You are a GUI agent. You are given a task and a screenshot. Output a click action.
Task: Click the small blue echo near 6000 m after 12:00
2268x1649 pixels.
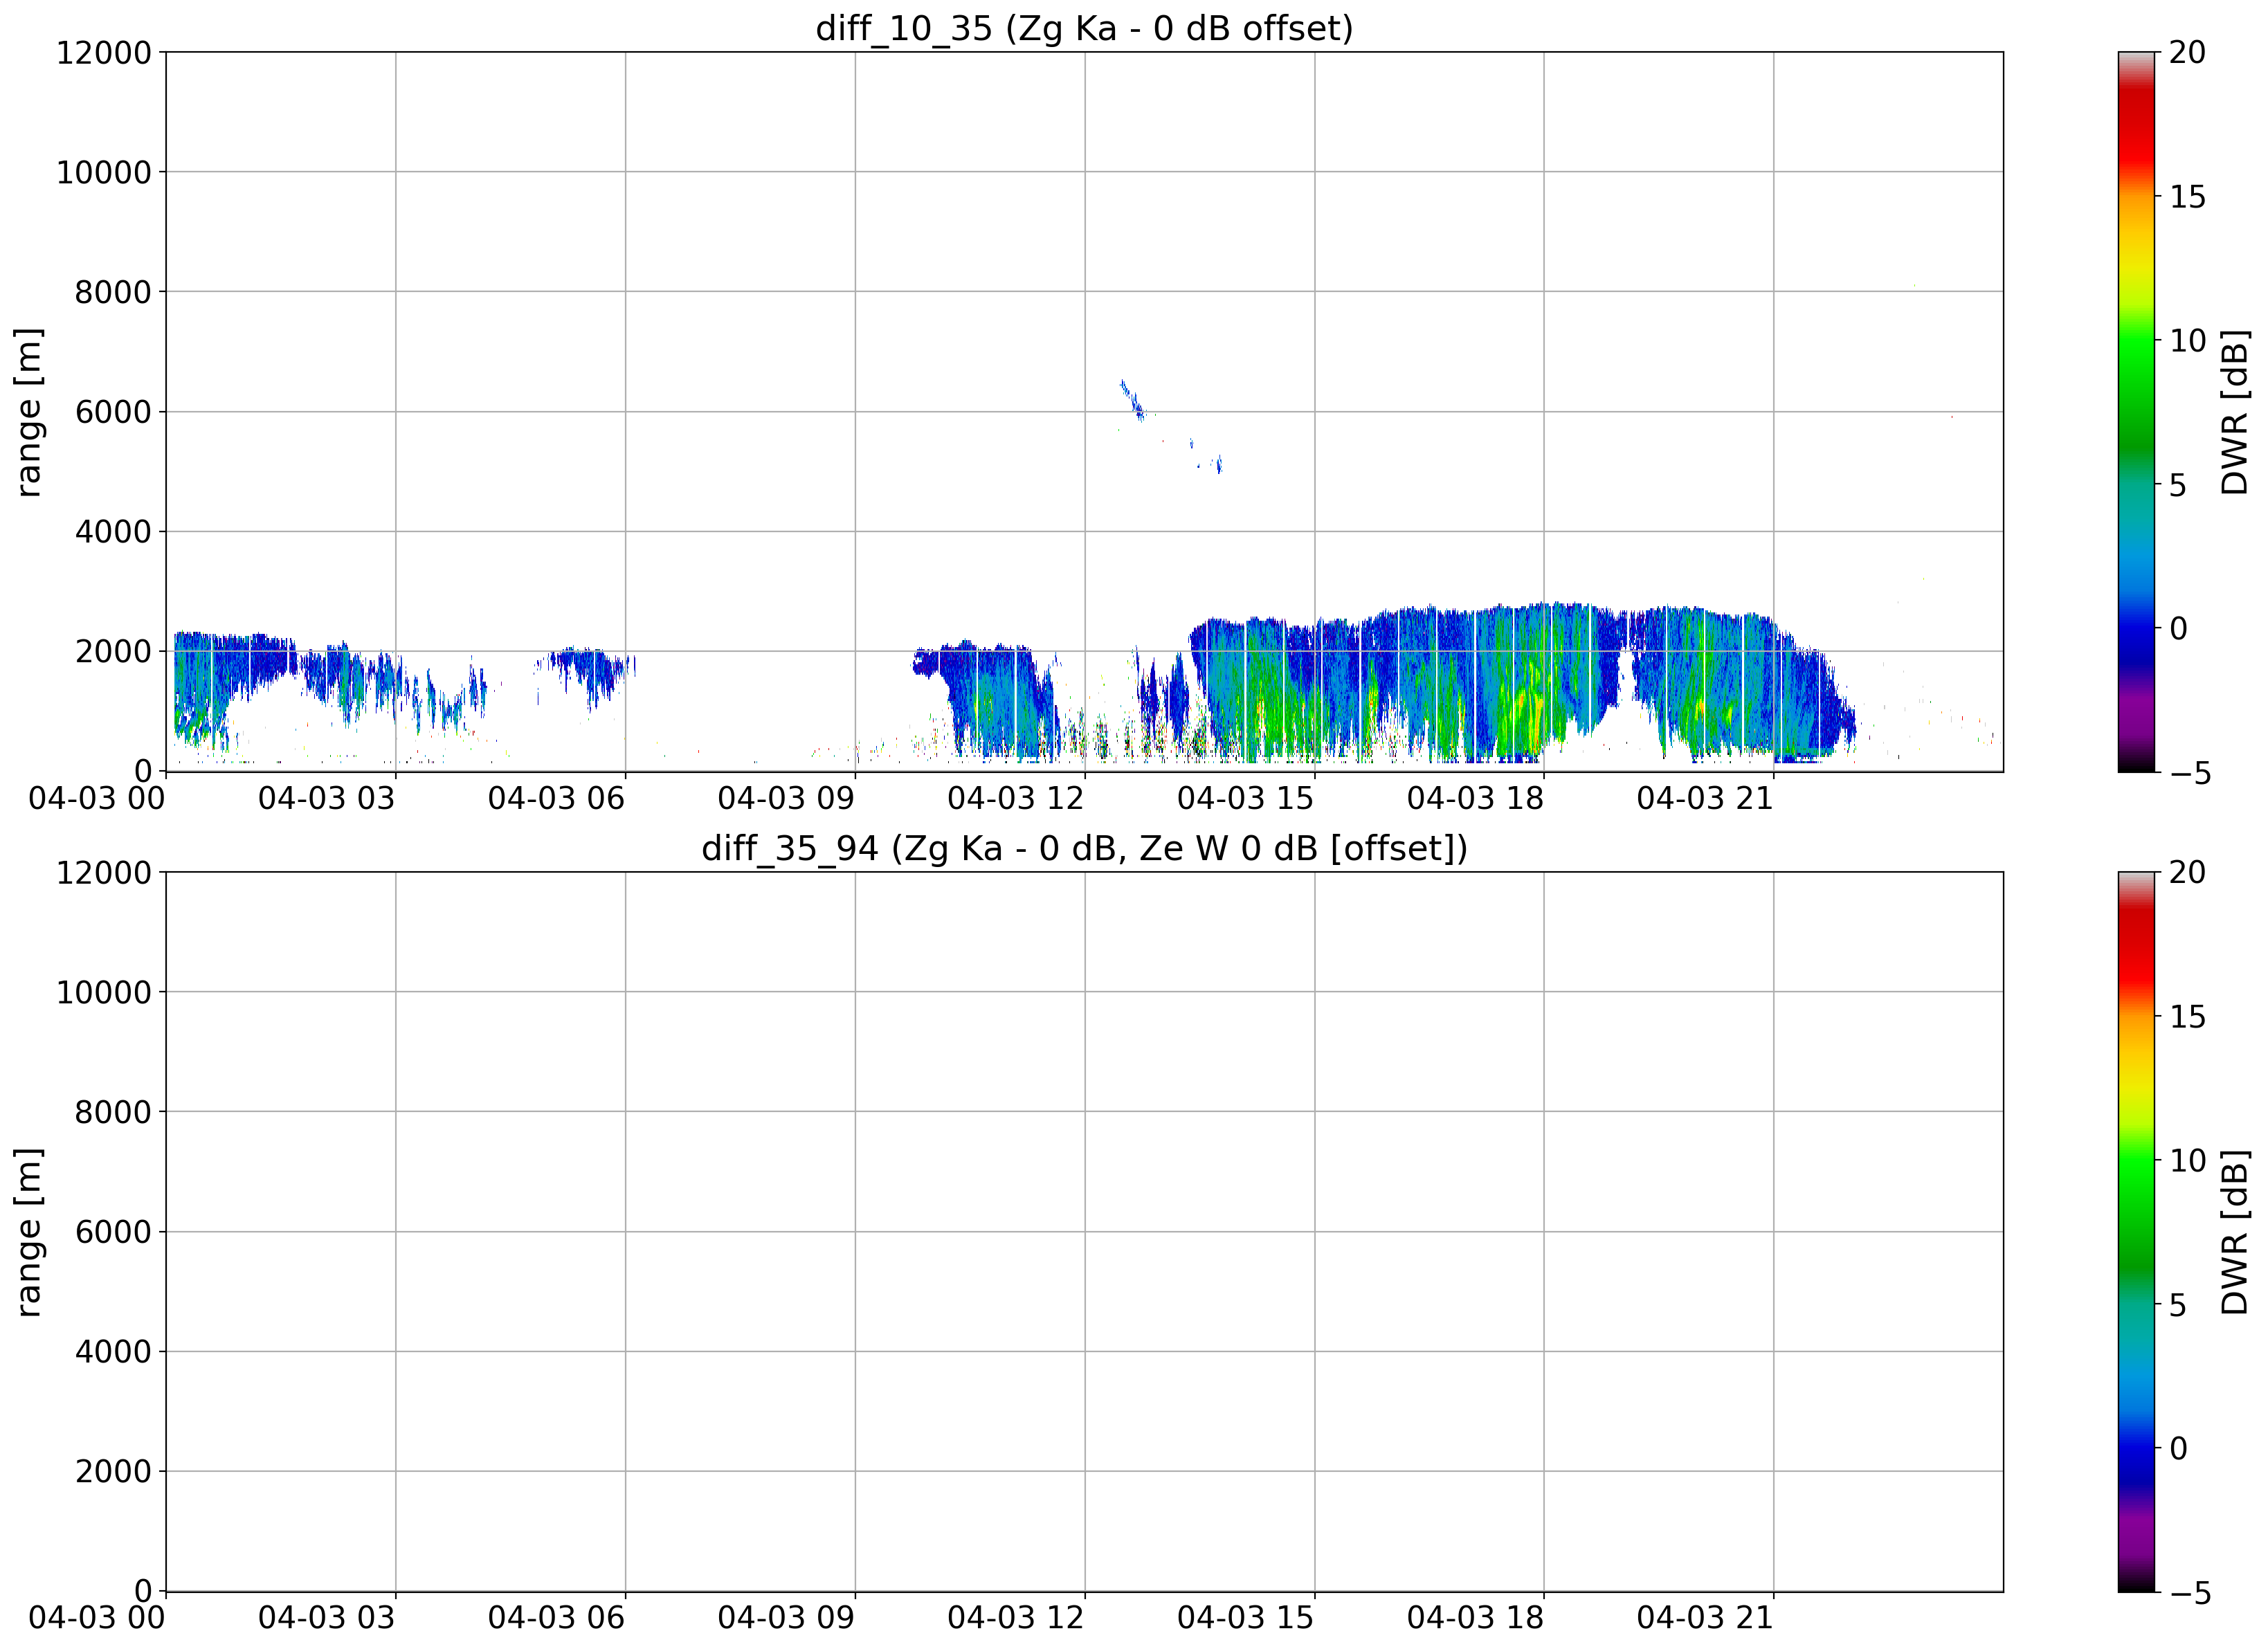click(x=1132, y=400)
